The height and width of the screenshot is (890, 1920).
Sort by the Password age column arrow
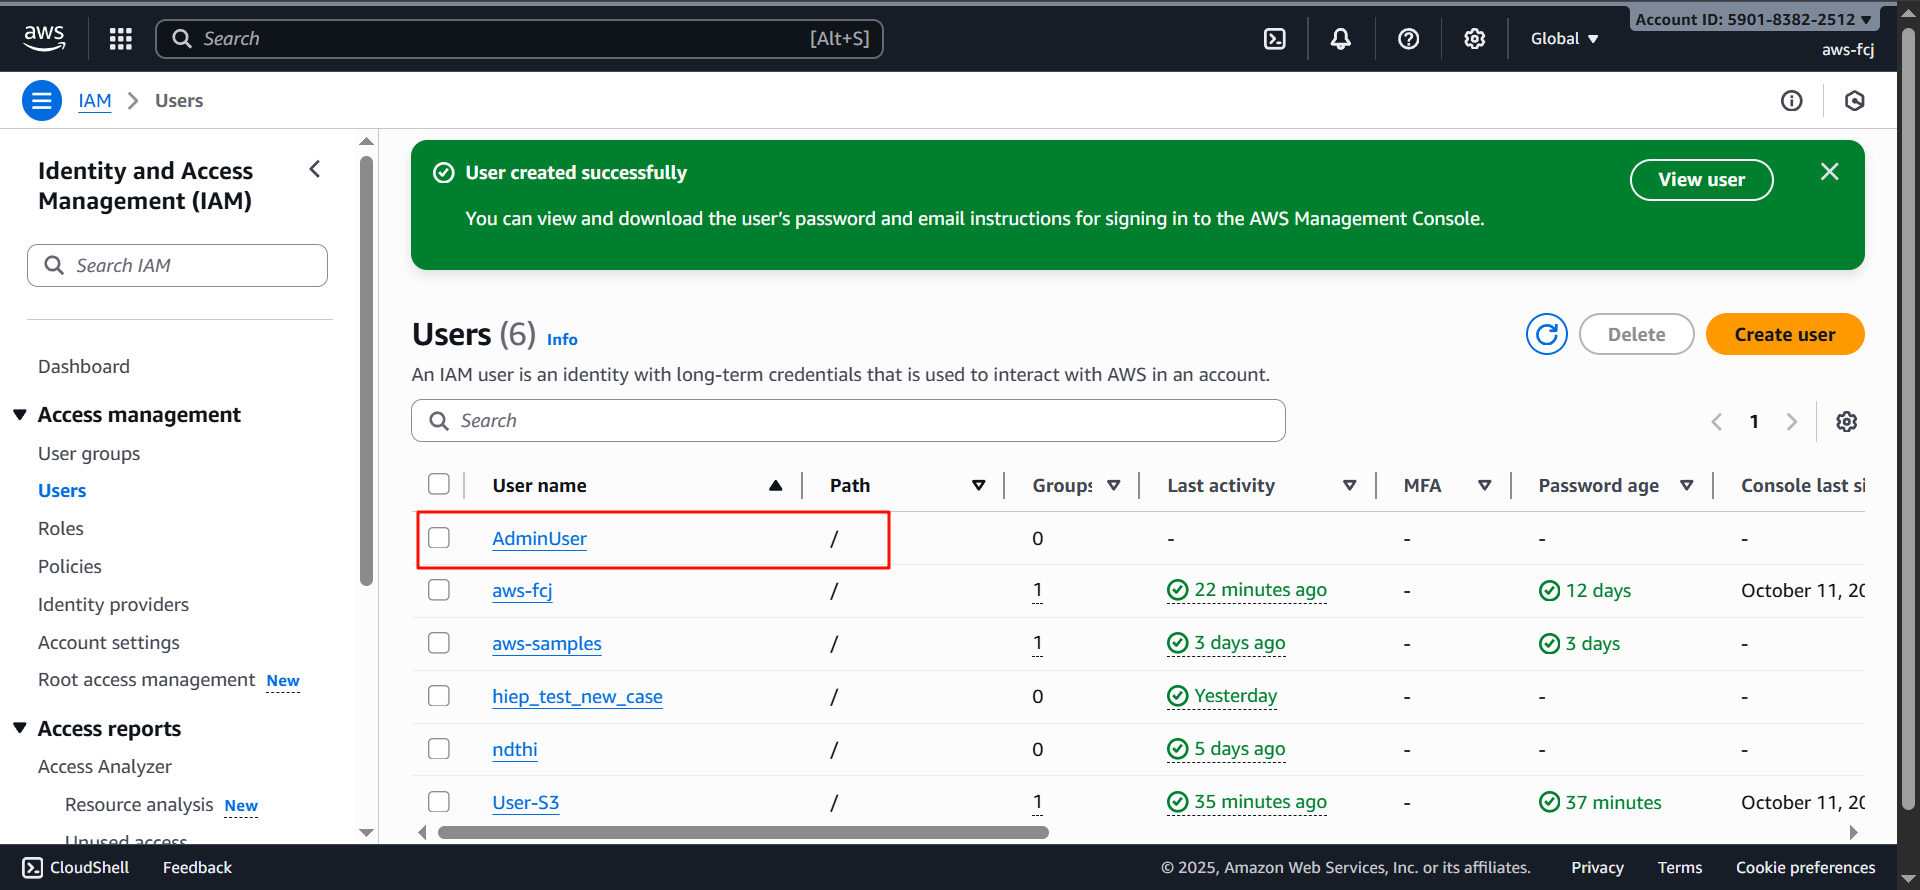pos(1687,486)
